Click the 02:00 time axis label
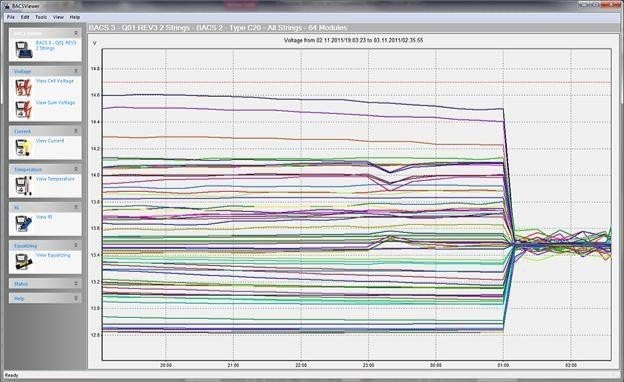Image resolution: width=624 pixels, height=382 pixels. 571,365
